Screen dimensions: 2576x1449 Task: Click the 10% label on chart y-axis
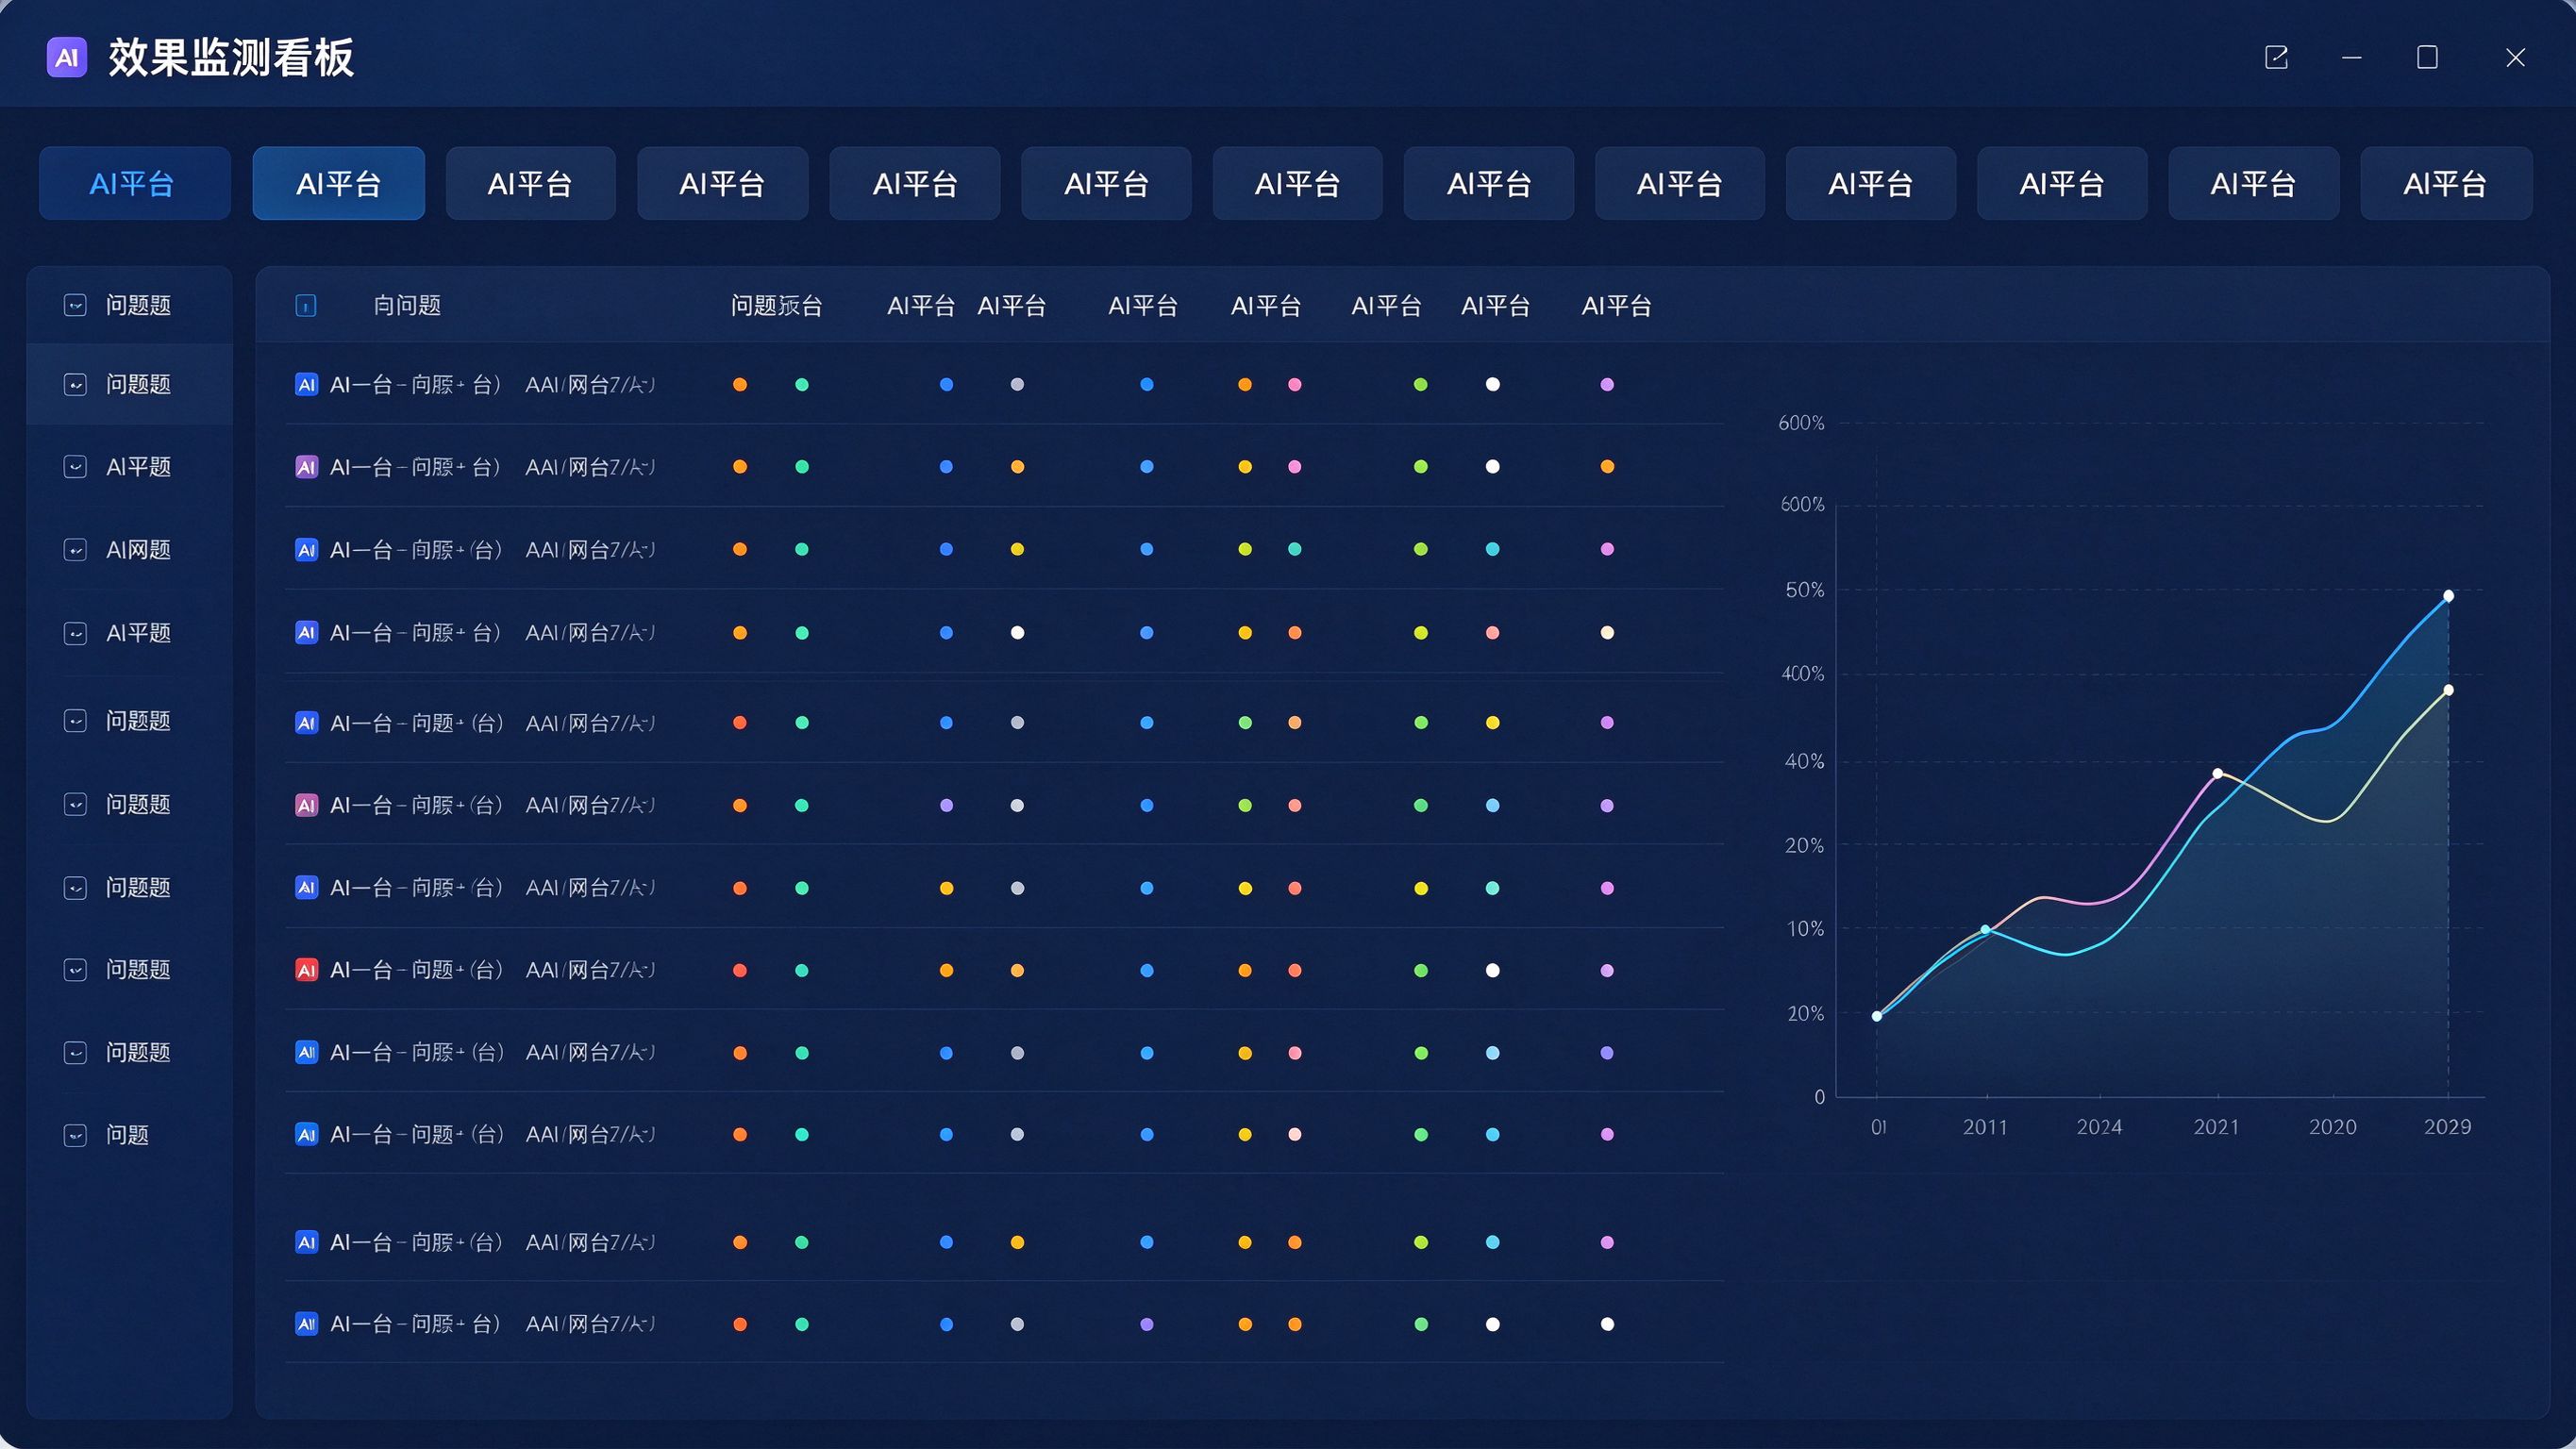[x=1805, y=929]
